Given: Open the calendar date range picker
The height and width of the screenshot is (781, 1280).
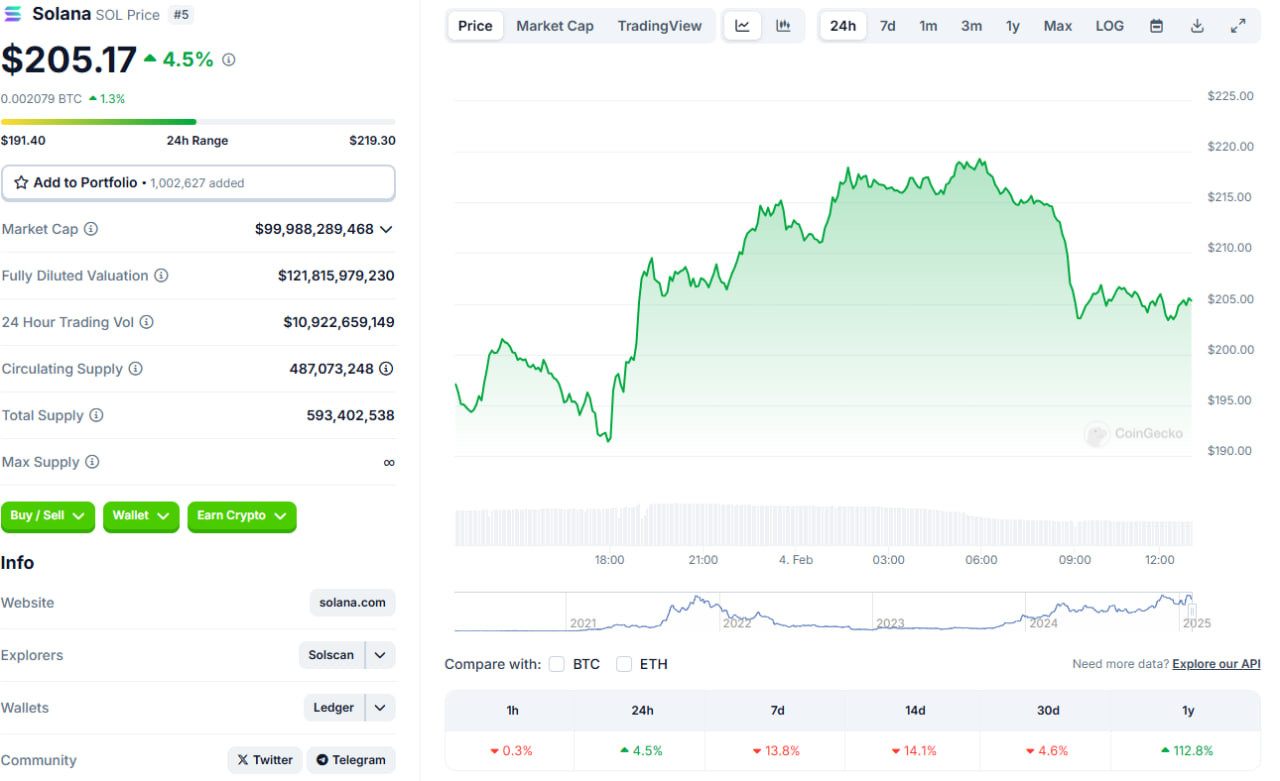Looking at the screenshot, I should pyautogui.click(x=1156, y=26).
